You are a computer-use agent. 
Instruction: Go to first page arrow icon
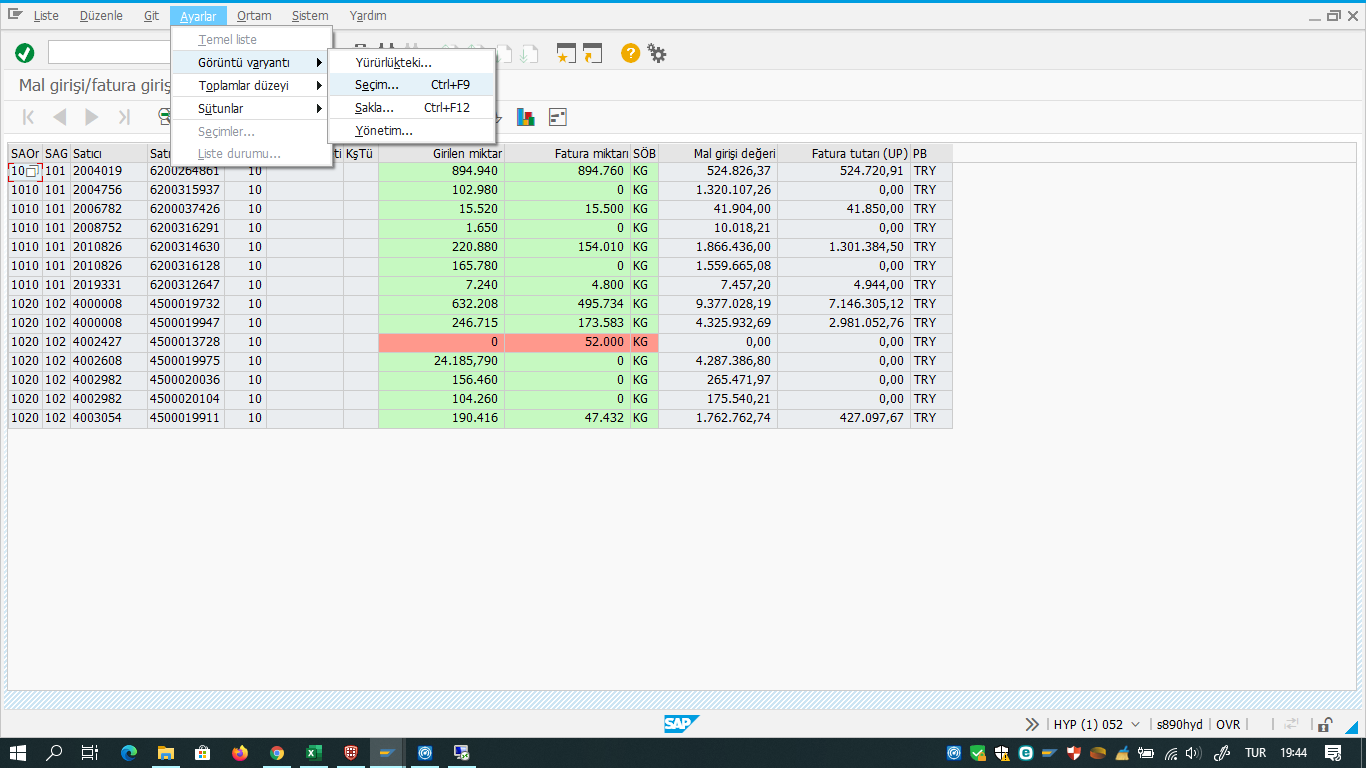coord(28,117)
